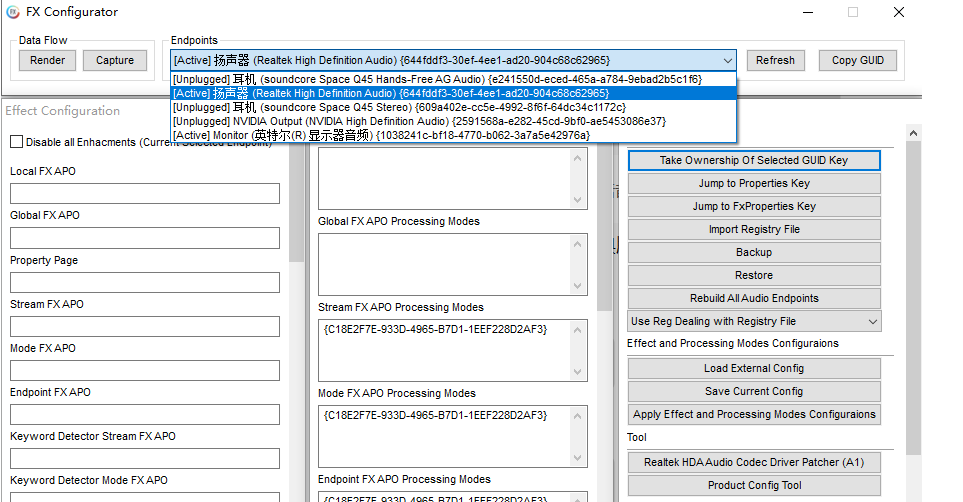This screenshot has height=502, width=963.
Task: Click the Render data flow button
Action: coord(47,60)
